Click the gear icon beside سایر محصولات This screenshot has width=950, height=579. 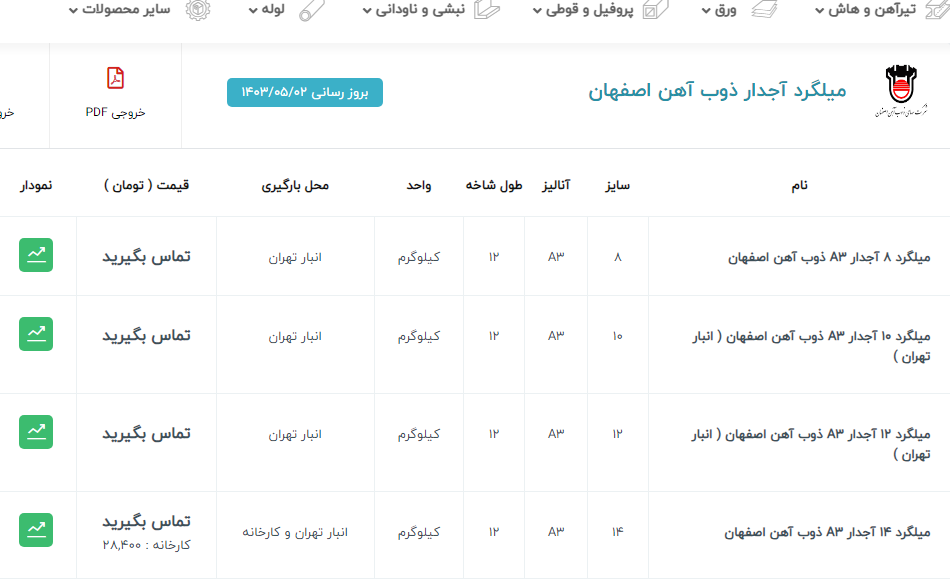[198, 10]
